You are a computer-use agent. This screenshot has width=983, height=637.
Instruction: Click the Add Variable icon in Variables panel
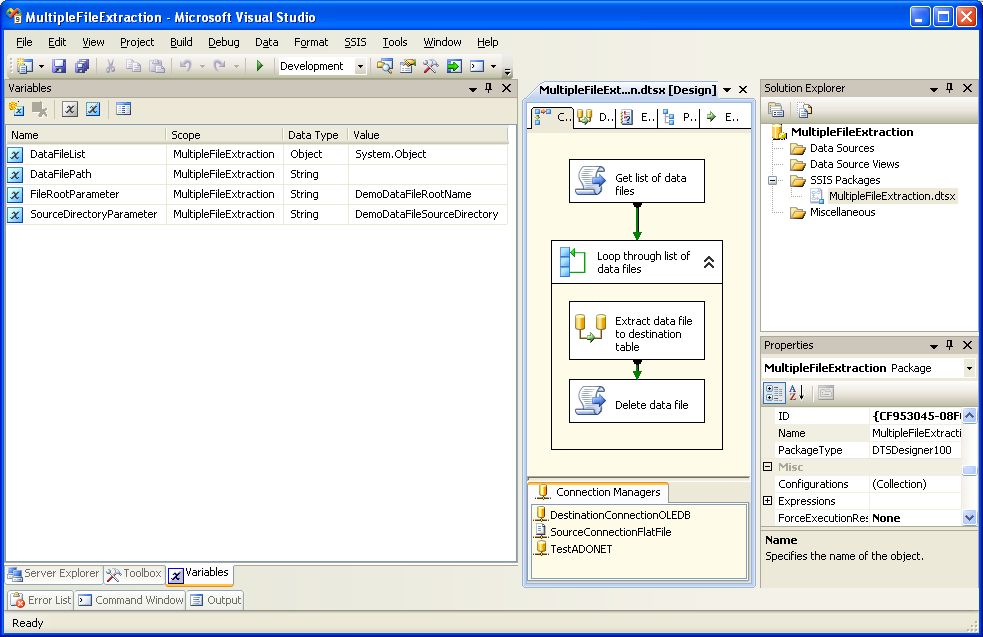17,109
